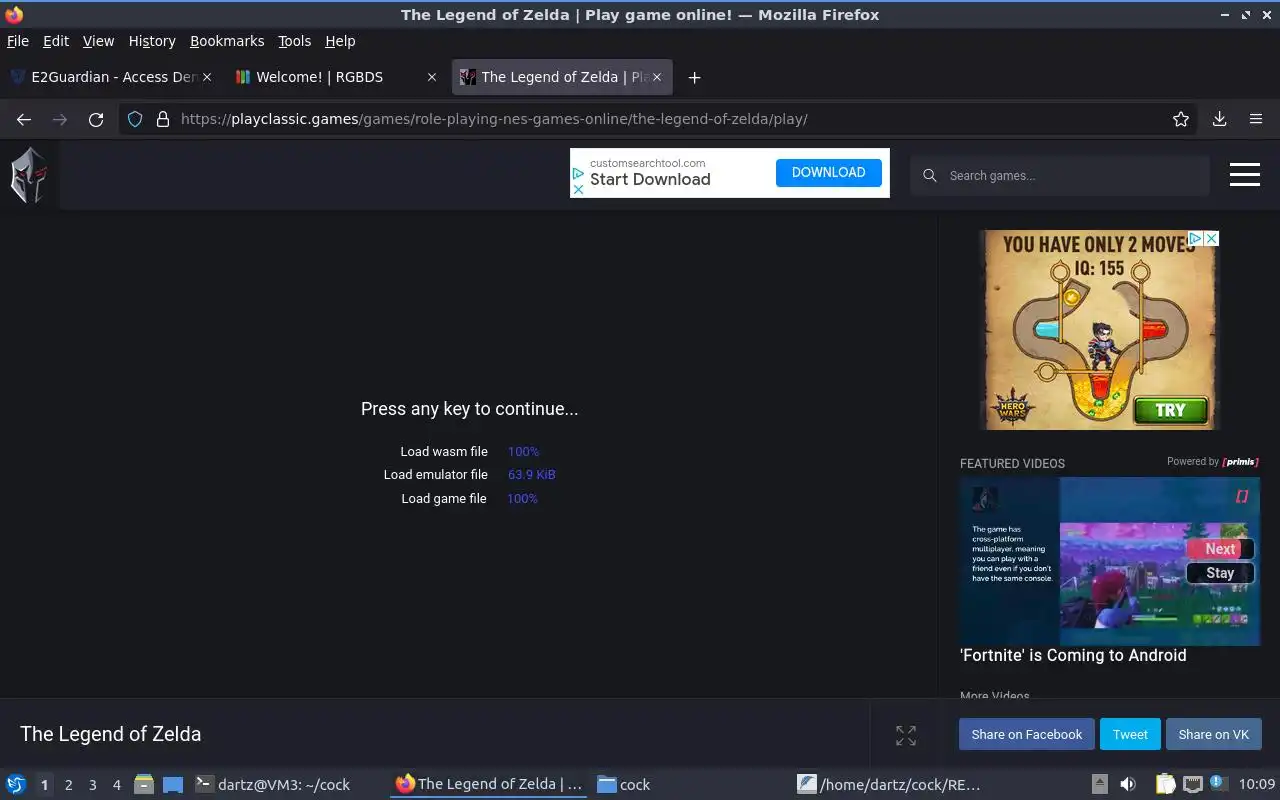Switch to workspace 2
1280x800 pixels.
(x=68, y=785)
